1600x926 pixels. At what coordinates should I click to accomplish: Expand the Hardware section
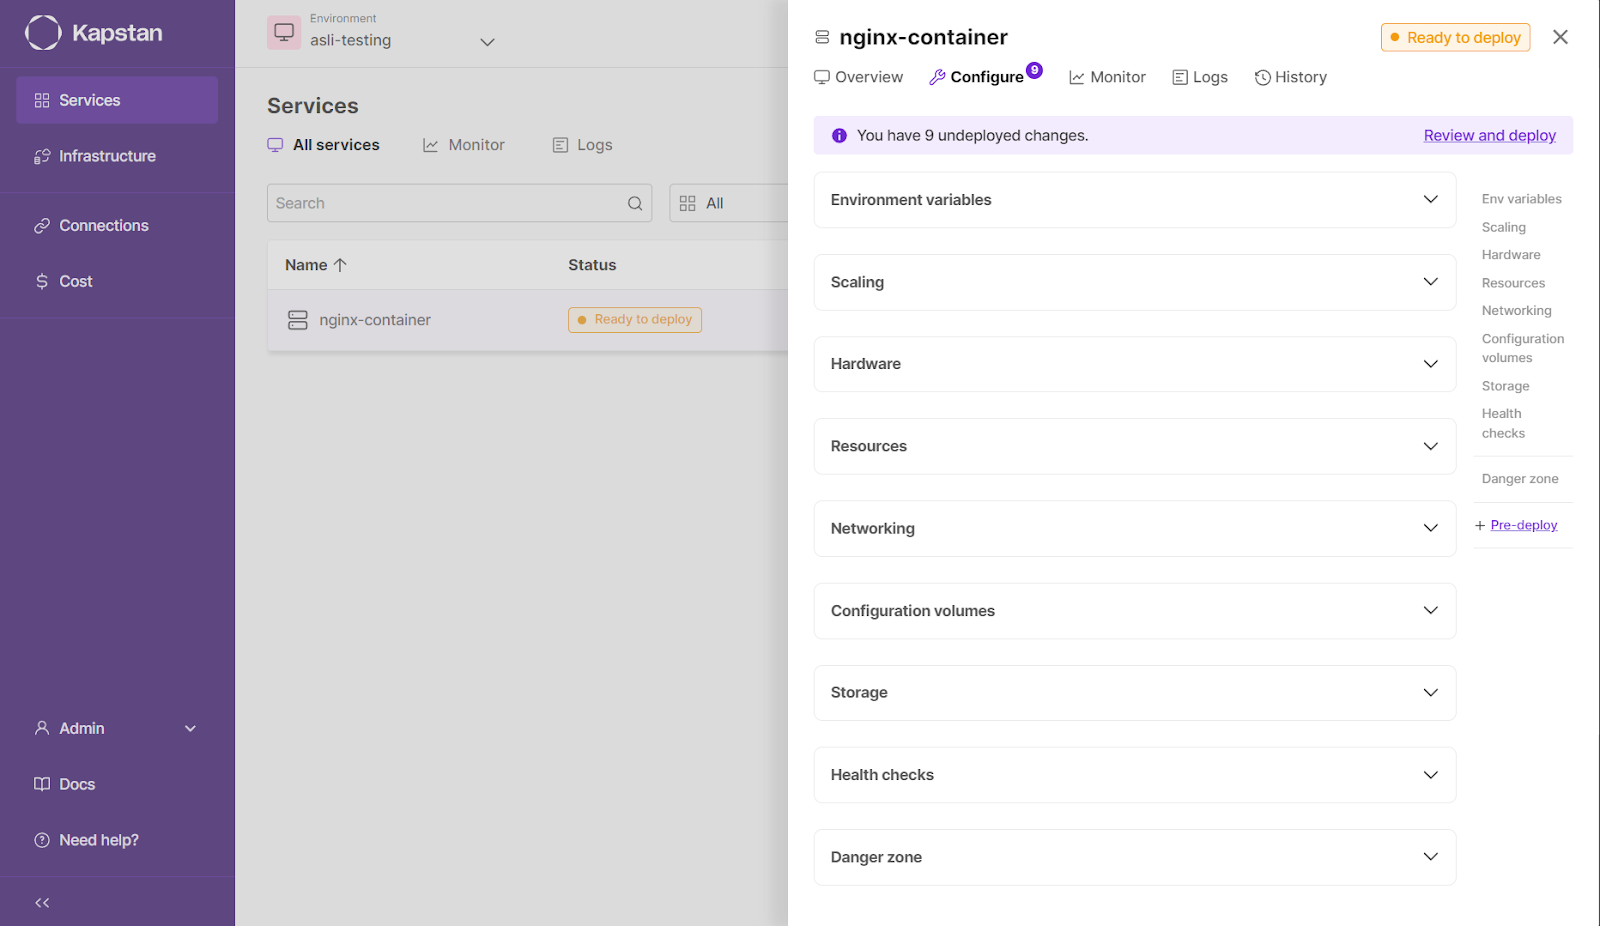1135,364
